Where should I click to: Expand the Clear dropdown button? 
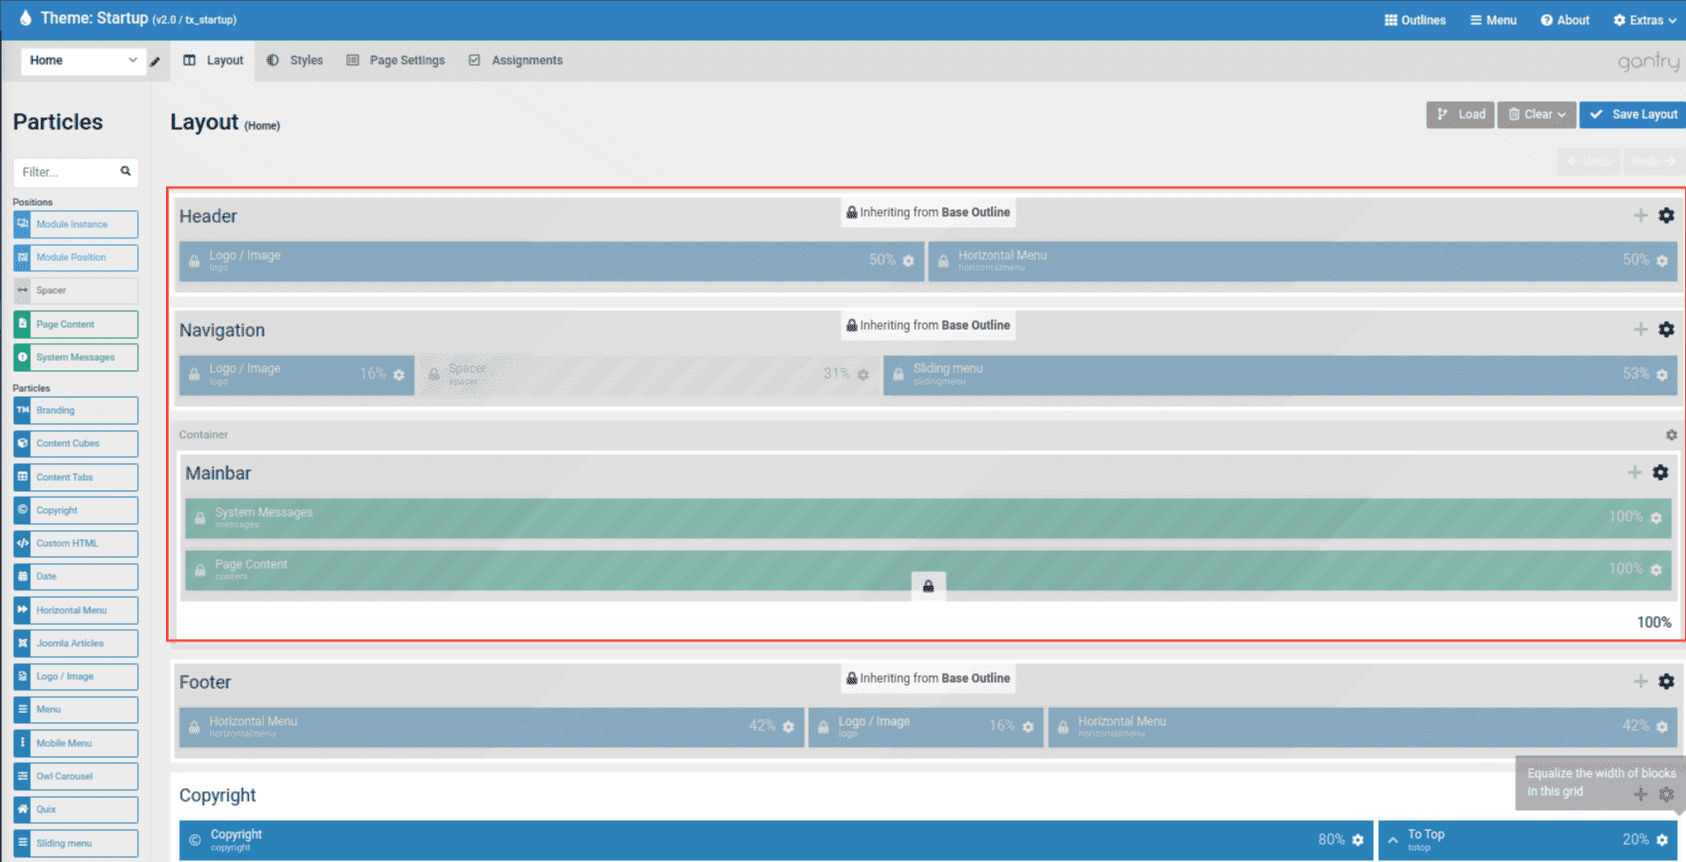1536,115
